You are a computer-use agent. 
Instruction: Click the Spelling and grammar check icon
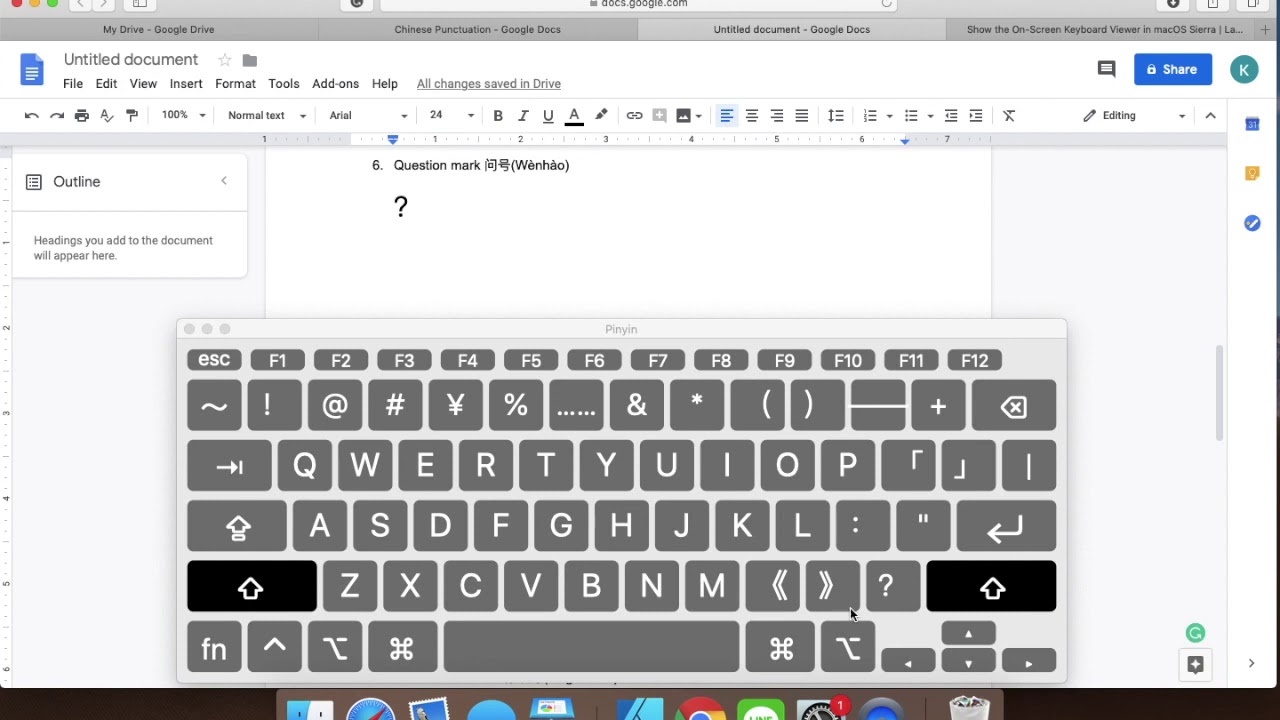107,116
